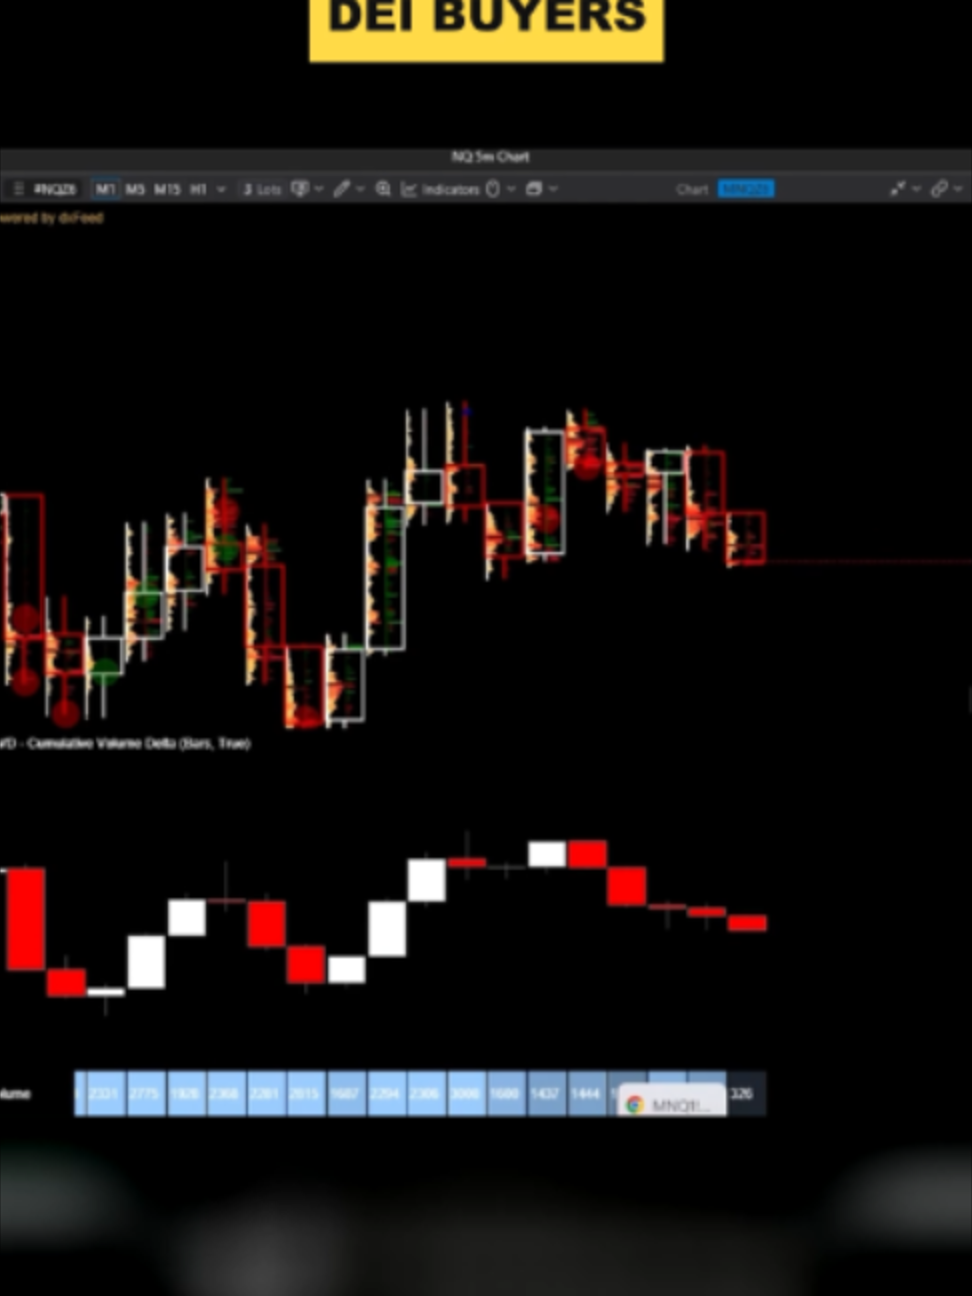Select the M1 timeframe button
The width and height of the screenshot is (972, 1296).
(x=105, y=189)
